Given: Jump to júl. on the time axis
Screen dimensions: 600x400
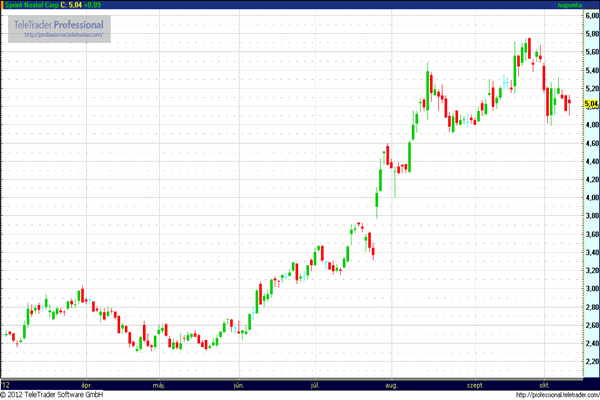Looking at the screenshot, I should click(315, 383).
